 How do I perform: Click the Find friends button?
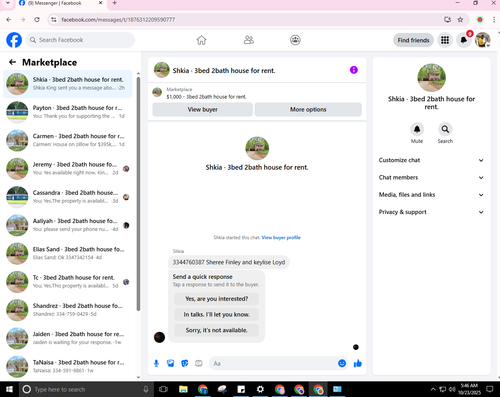pos(413,40)
